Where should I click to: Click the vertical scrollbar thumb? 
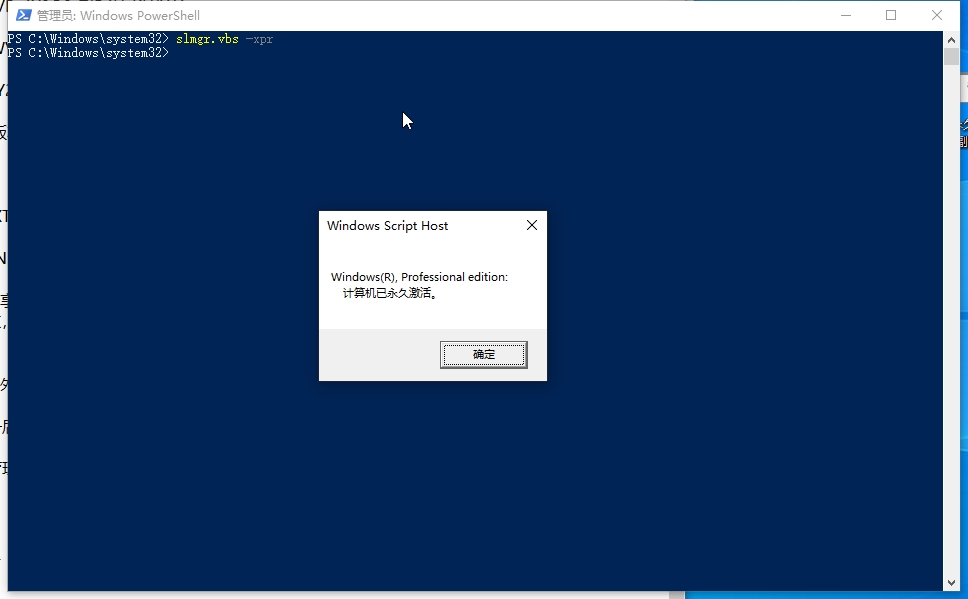951,56
